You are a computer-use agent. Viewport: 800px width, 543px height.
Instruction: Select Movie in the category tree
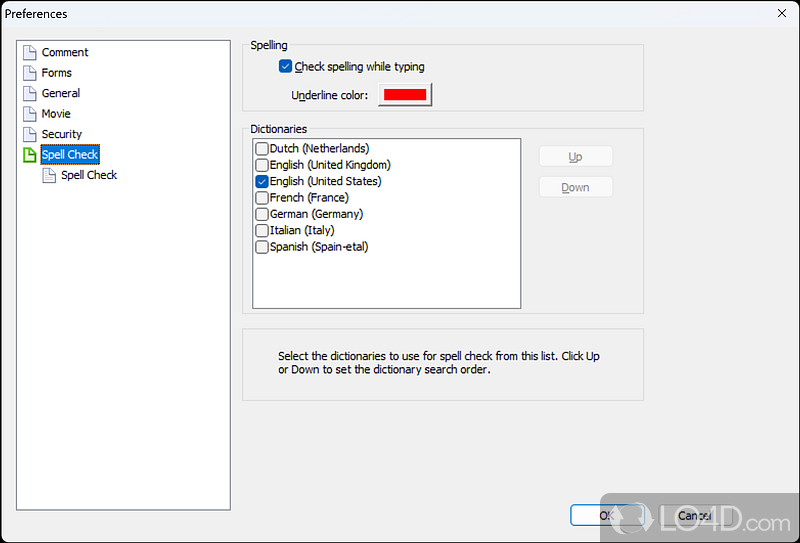pyautogui.click(x=56, y=114)
